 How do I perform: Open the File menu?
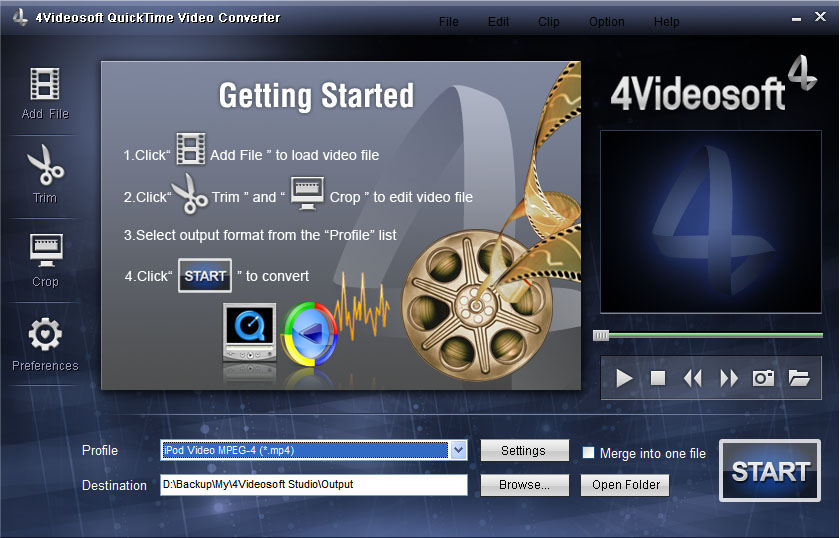448,22
